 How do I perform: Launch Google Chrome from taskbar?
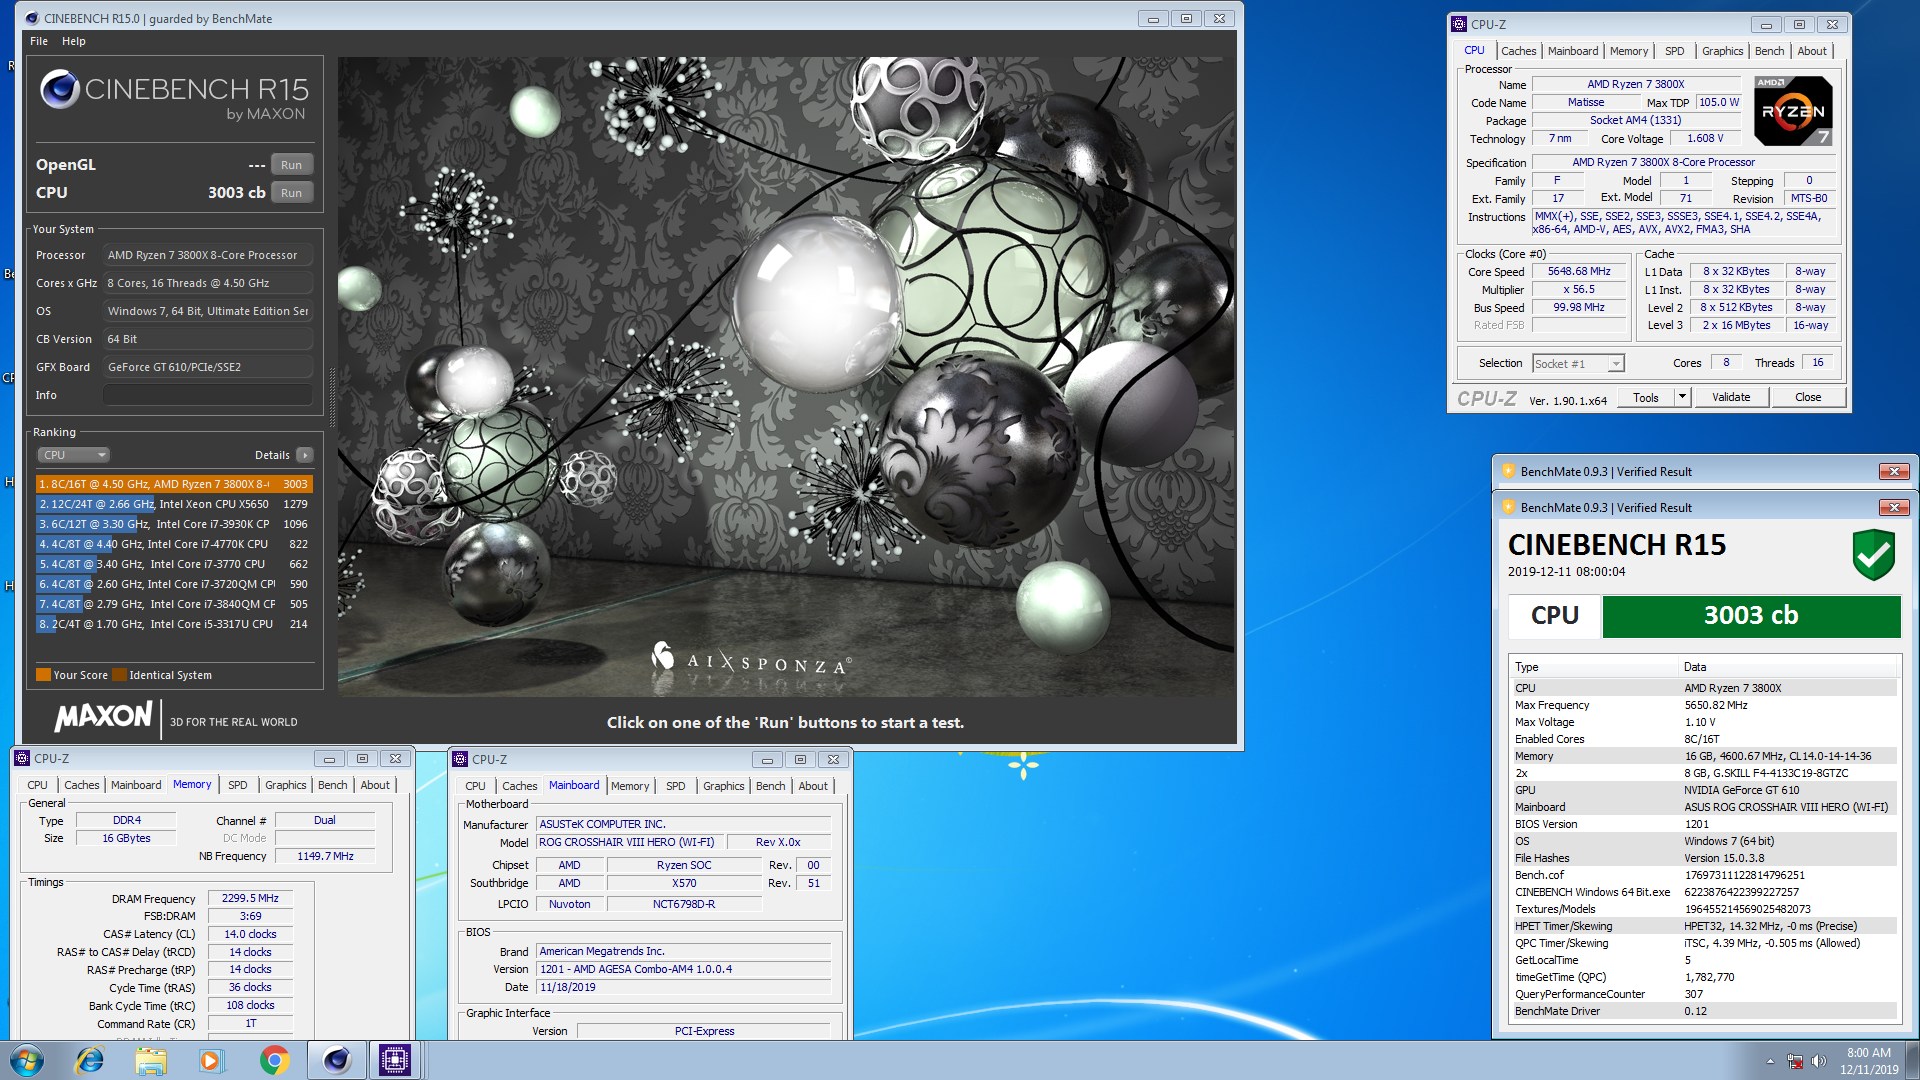coord(274,1060)
